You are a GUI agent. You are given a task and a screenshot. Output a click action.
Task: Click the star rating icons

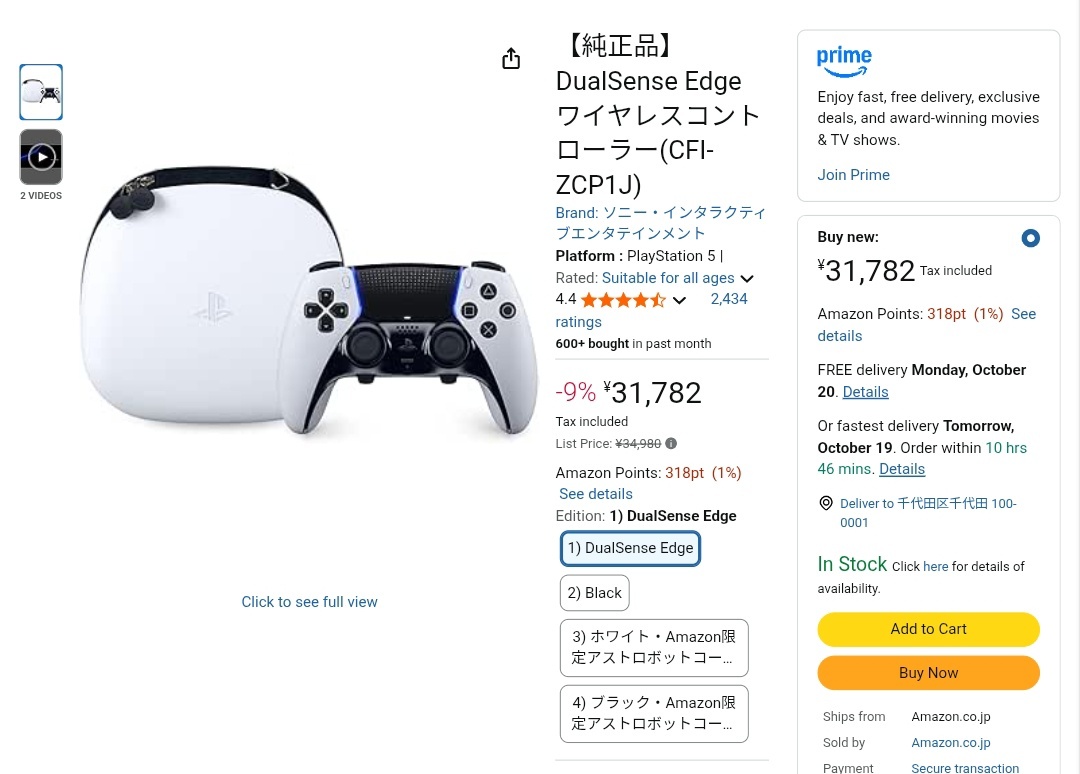[x=623, y=300]
